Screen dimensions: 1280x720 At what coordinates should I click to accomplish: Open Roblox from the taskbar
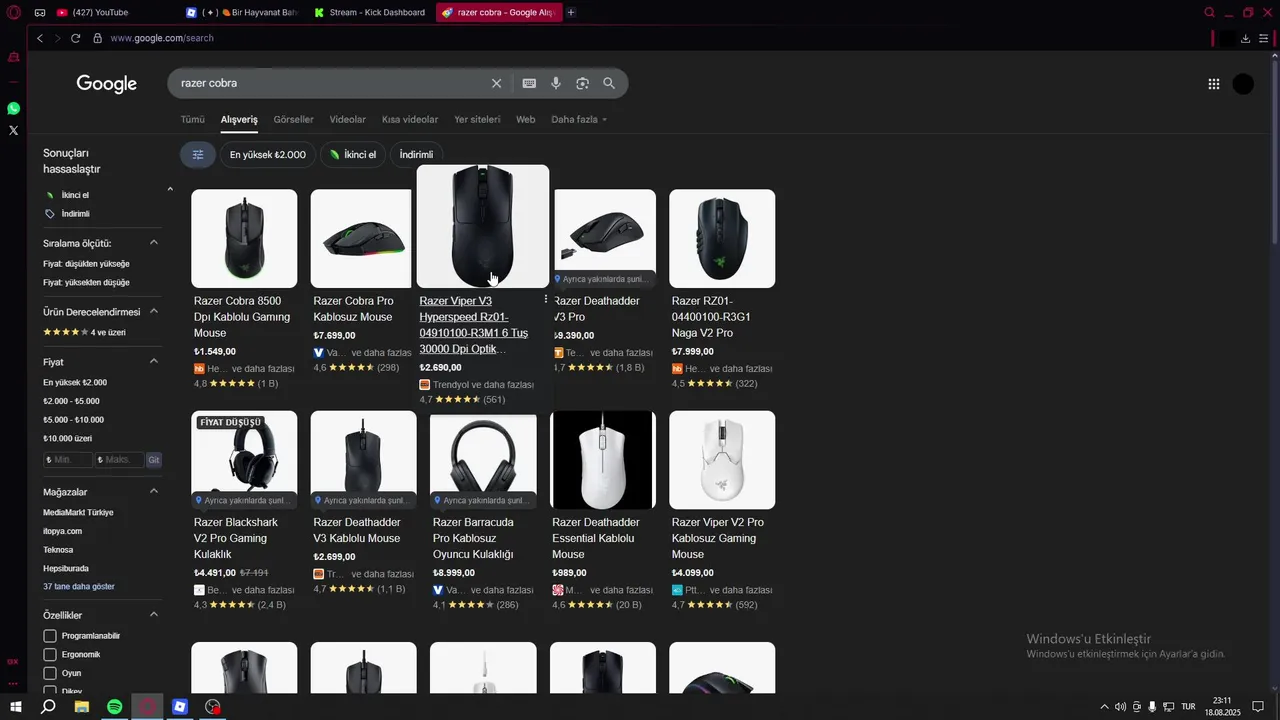[180, 706]
